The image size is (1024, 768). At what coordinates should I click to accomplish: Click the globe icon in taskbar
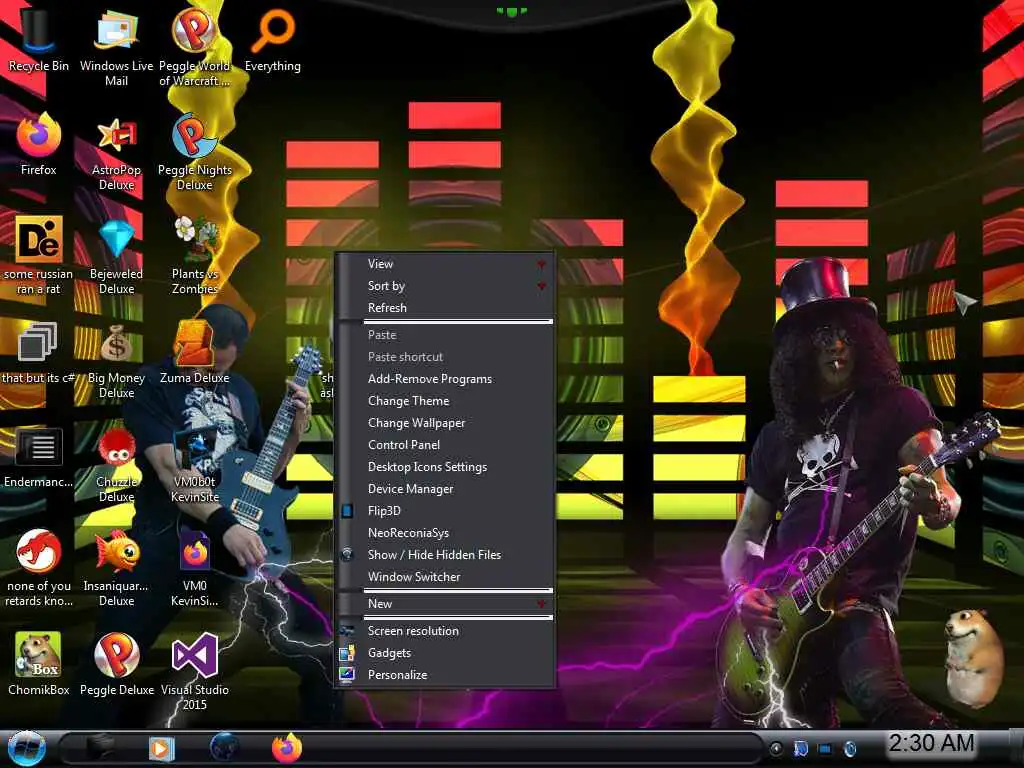coord(224,748)
